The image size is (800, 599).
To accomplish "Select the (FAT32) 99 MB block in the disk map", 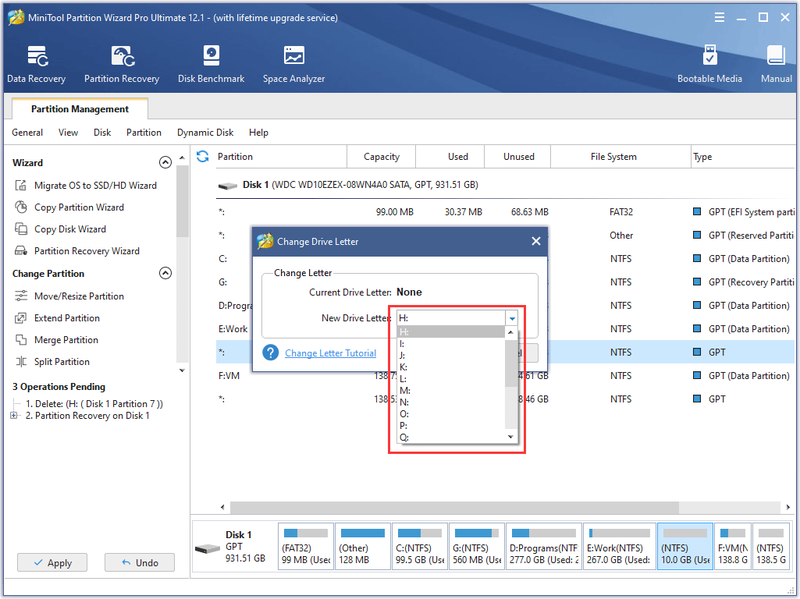I will [306, 546].
